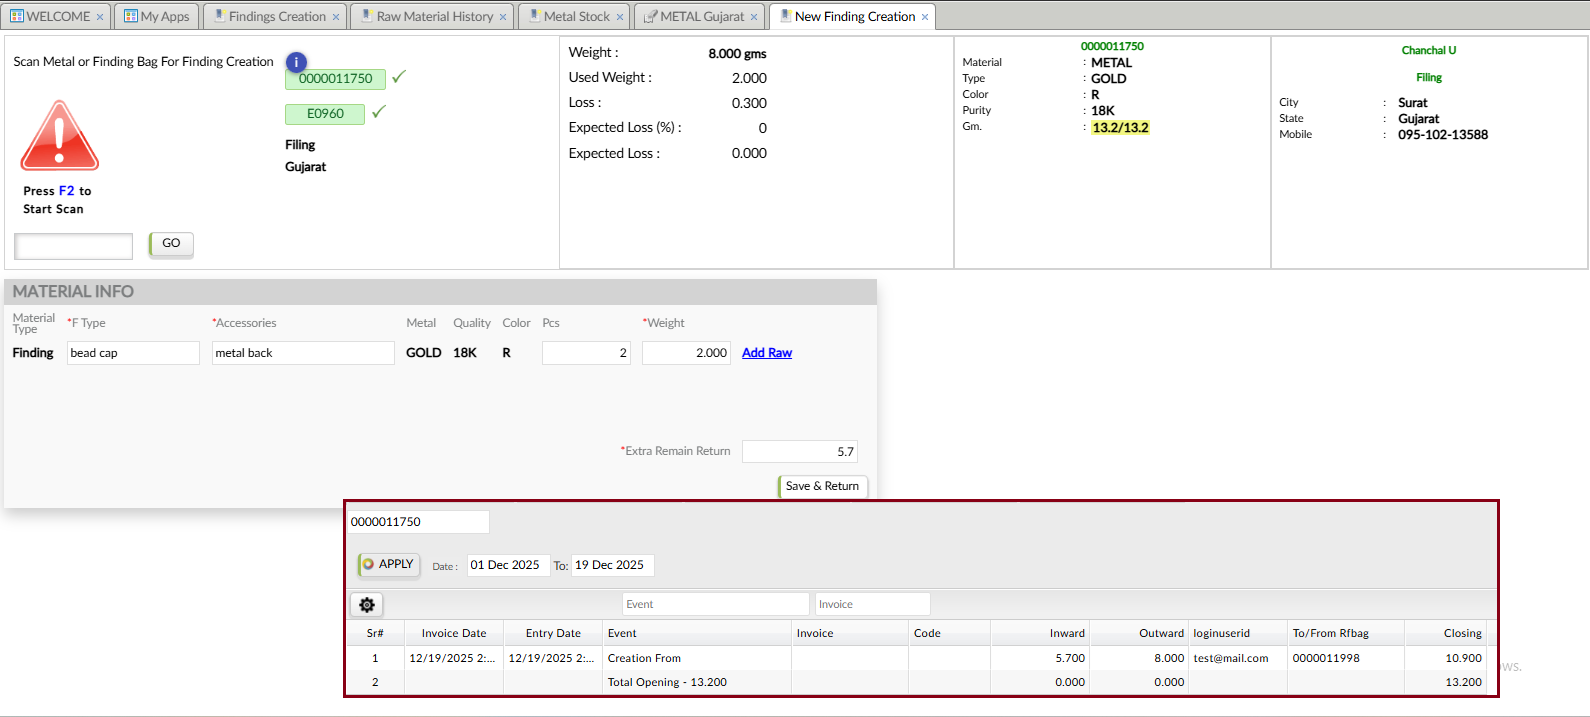
Task: Open the METAL Gujarat tab
Action: click(x=701, y=17)
